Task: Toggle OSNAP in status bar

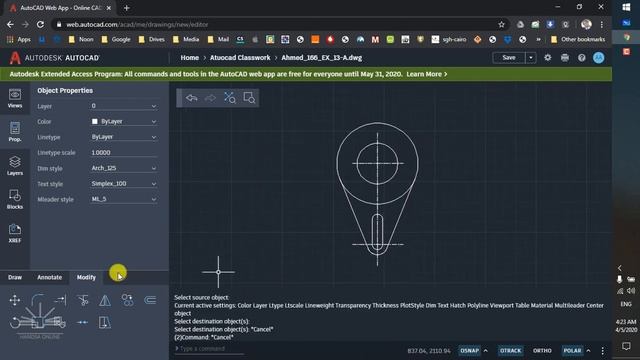Action: (x=469, y=351)
